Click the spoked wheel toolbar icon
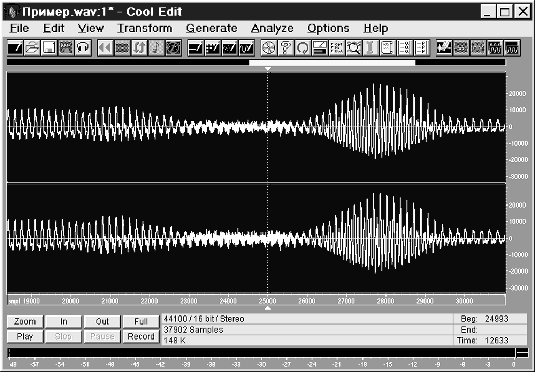Viewport: 535px width, 372px height. (x=269, y=48)
